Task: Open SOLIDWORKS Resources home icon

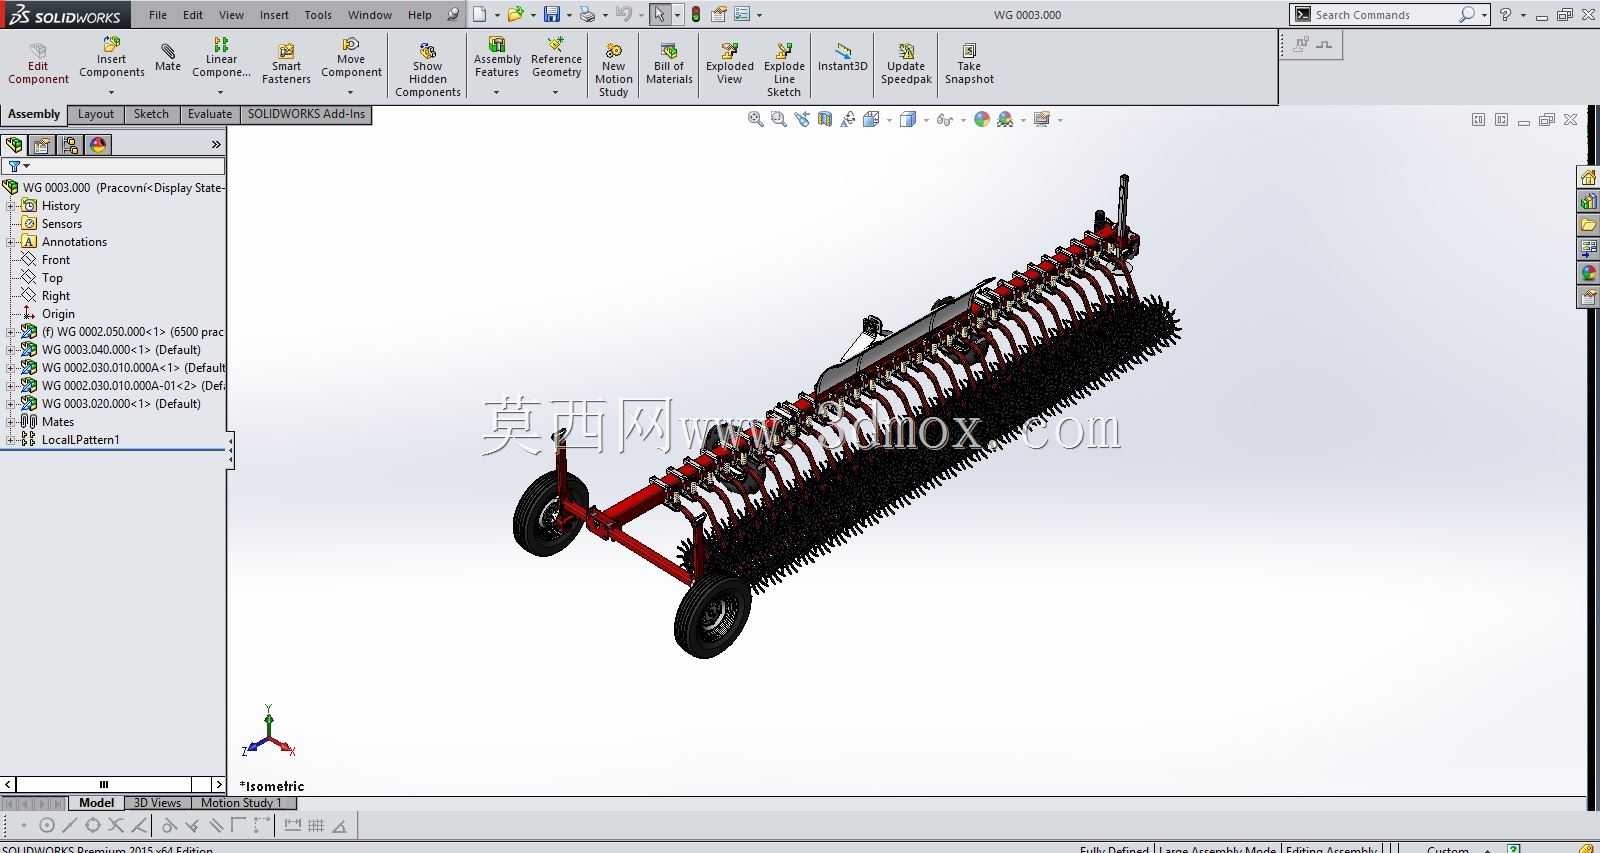Action: click(1588, 177)
